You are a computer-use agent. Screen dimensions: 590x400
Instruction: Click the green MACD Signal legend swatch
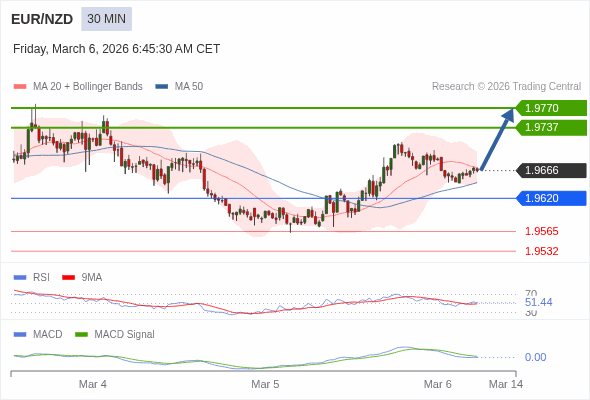[x=81, y=335]
